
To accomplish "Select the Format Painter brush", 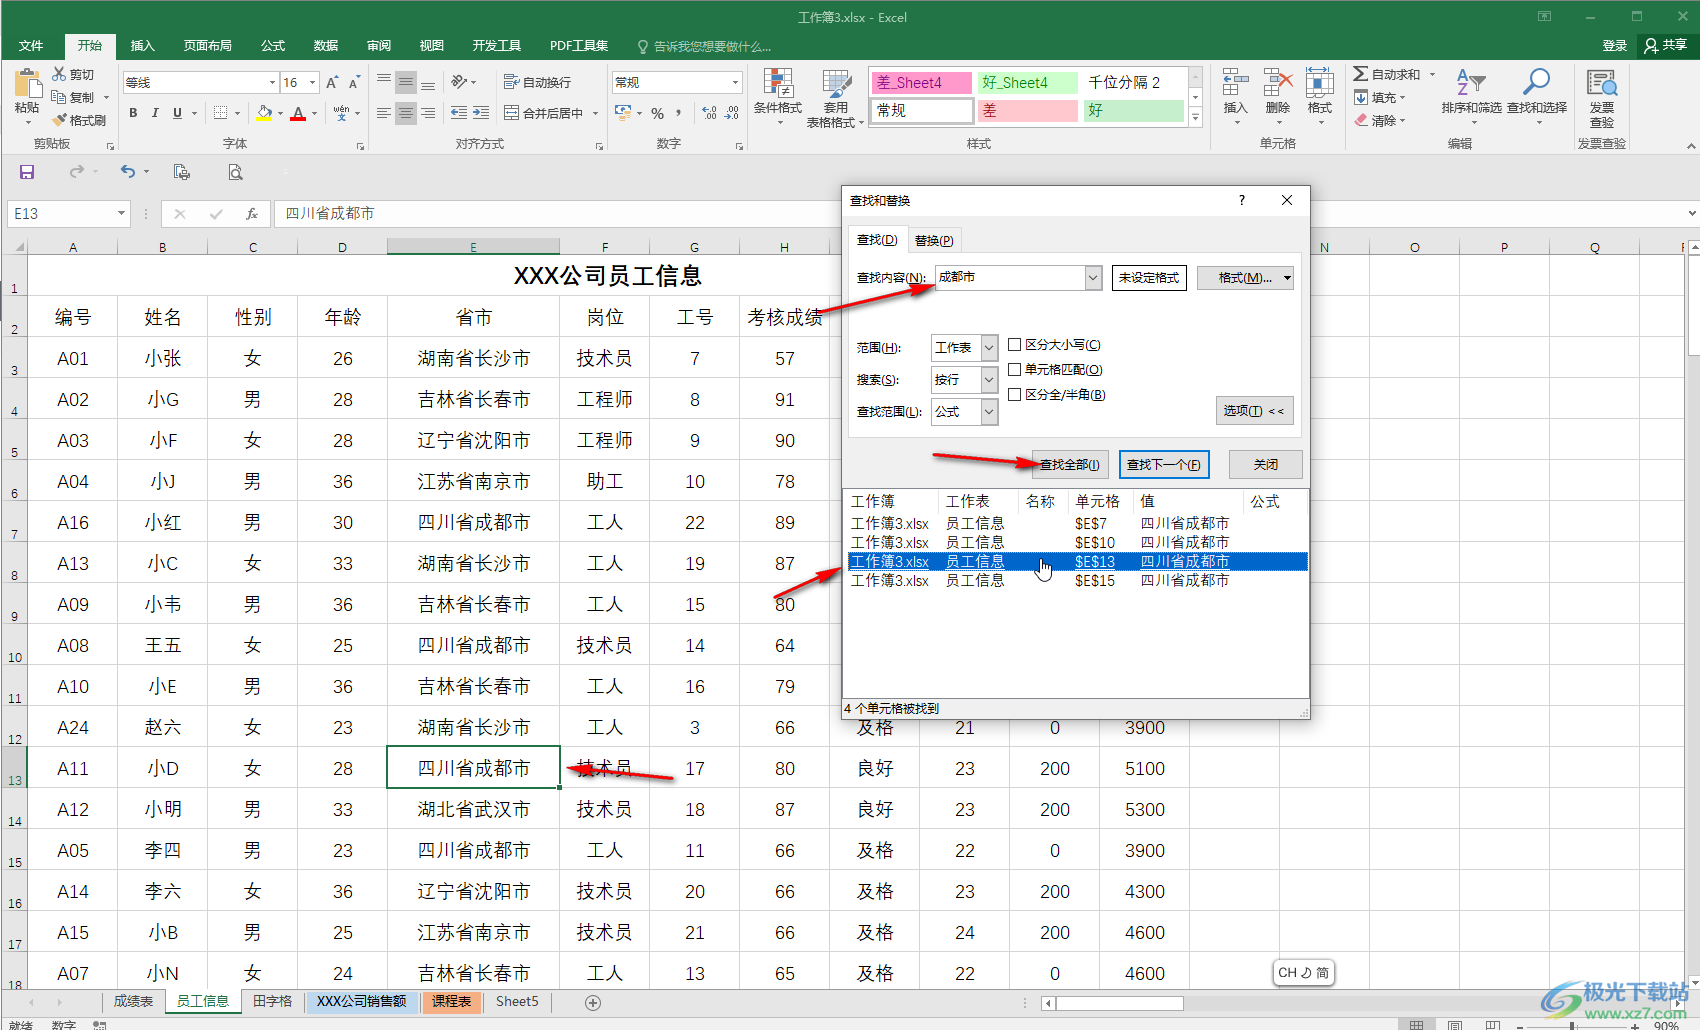I will click(x=60, y=120).
